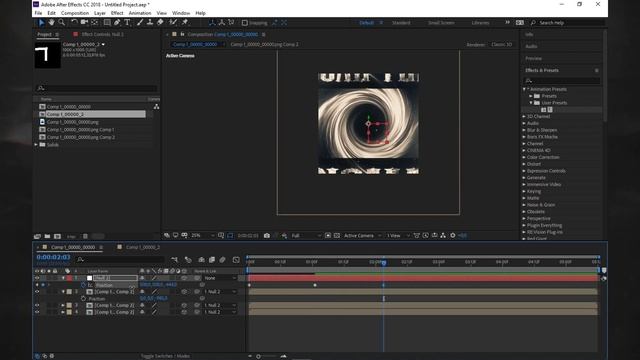Select the Clone Stamp tool

[x=150, y=22]
